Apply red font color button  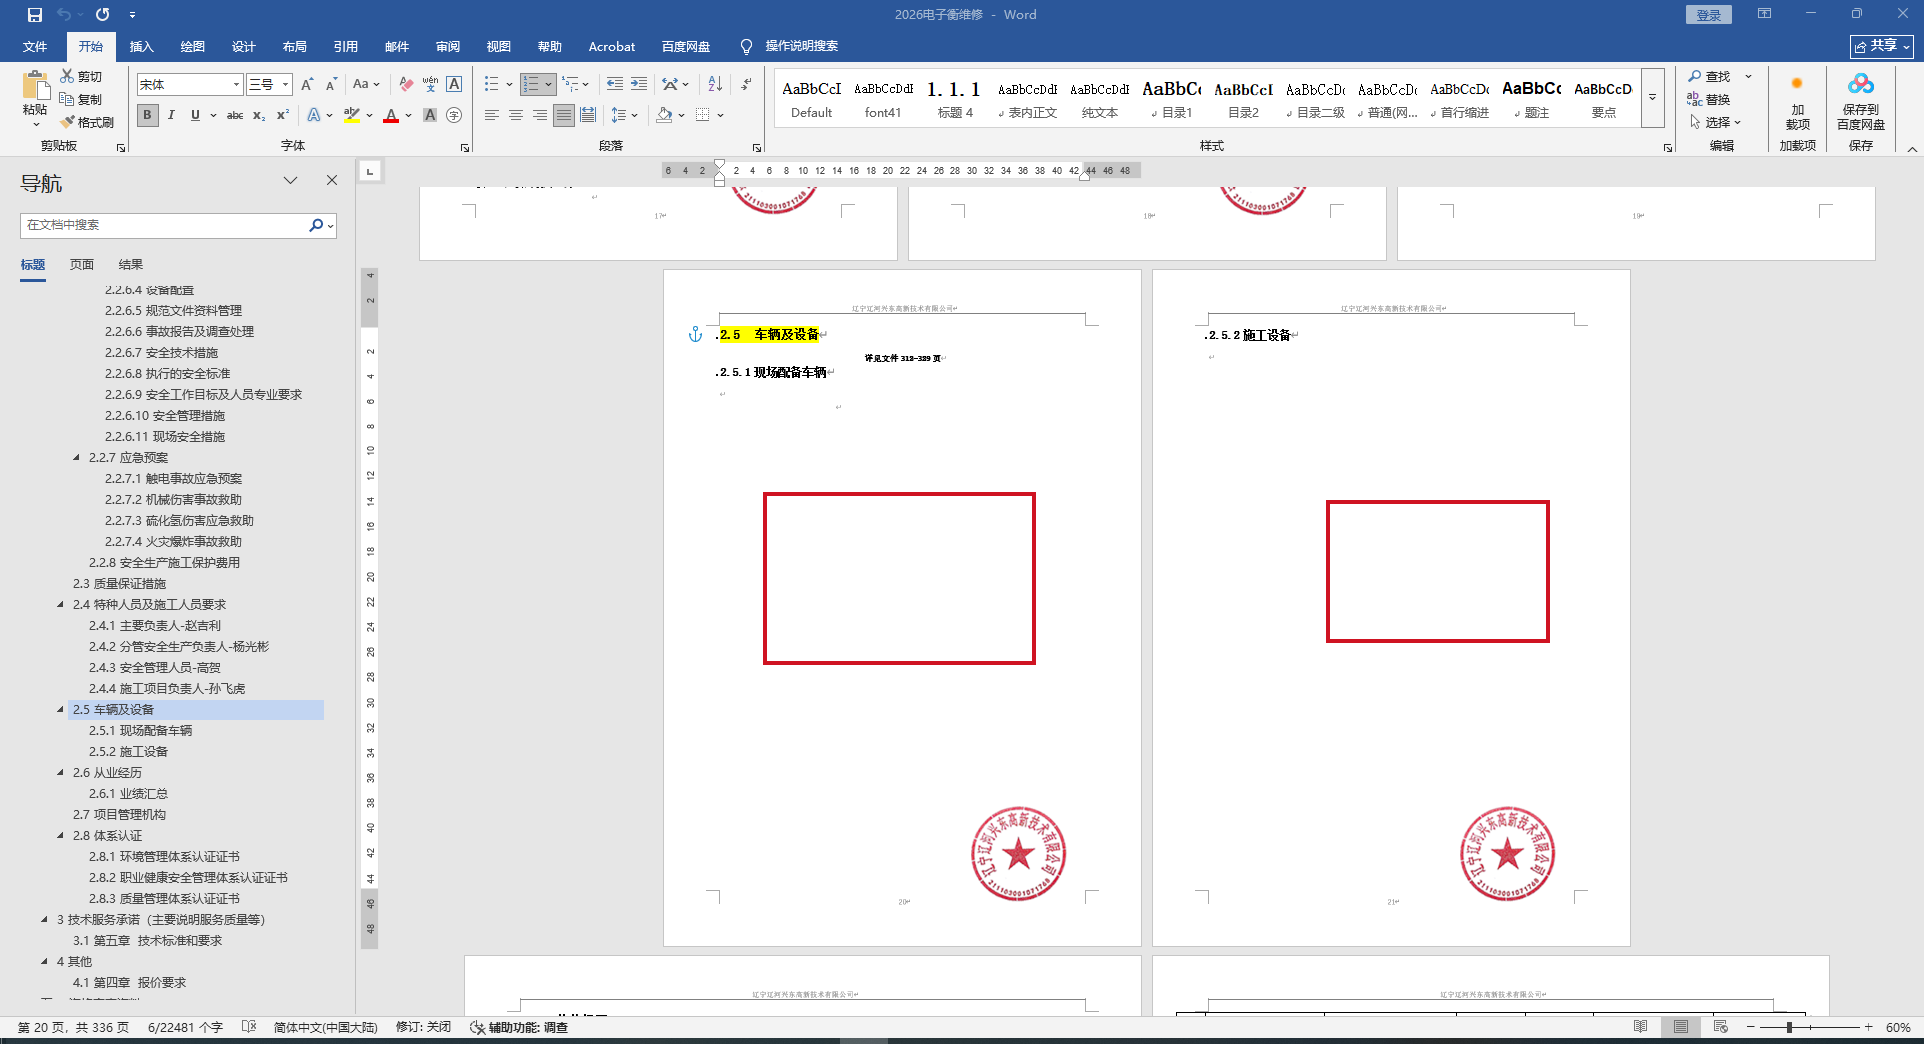(x=391, y=115)
